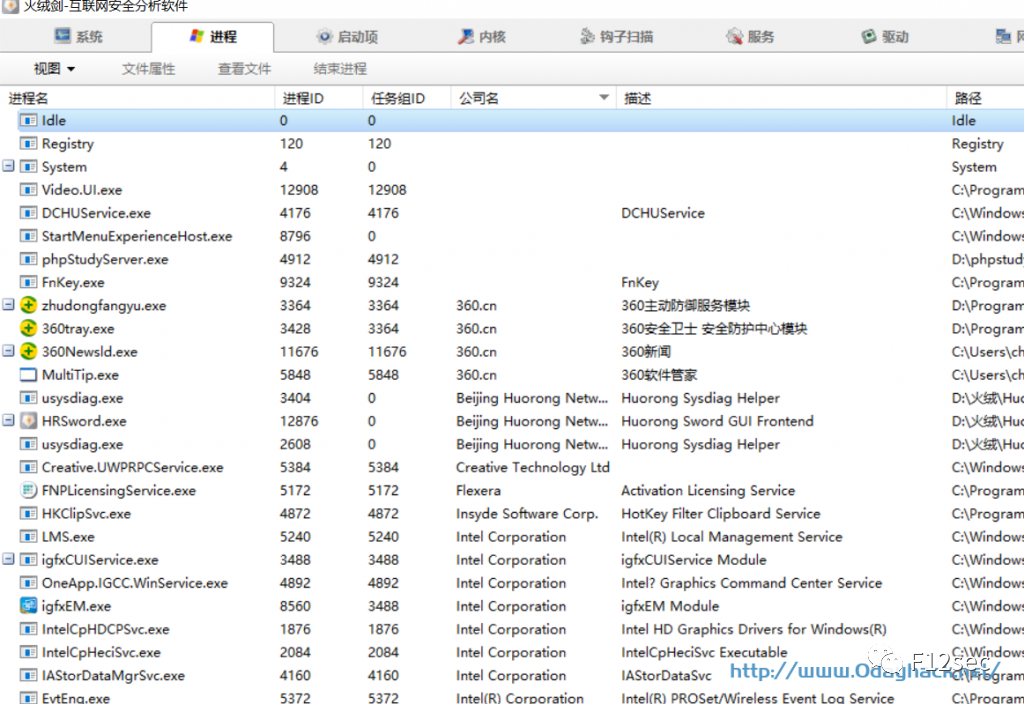Open the 服务 tab

750,37
